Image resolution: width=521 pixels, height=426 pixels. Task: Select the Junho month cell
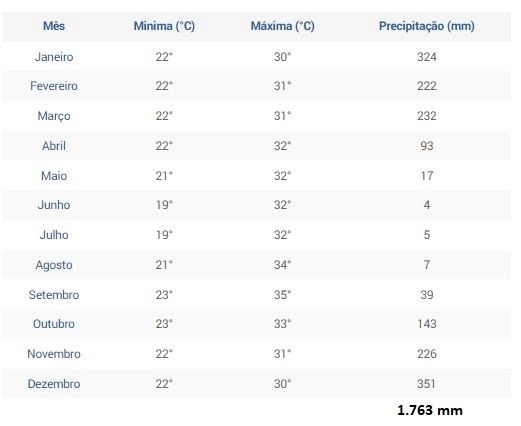54,205
